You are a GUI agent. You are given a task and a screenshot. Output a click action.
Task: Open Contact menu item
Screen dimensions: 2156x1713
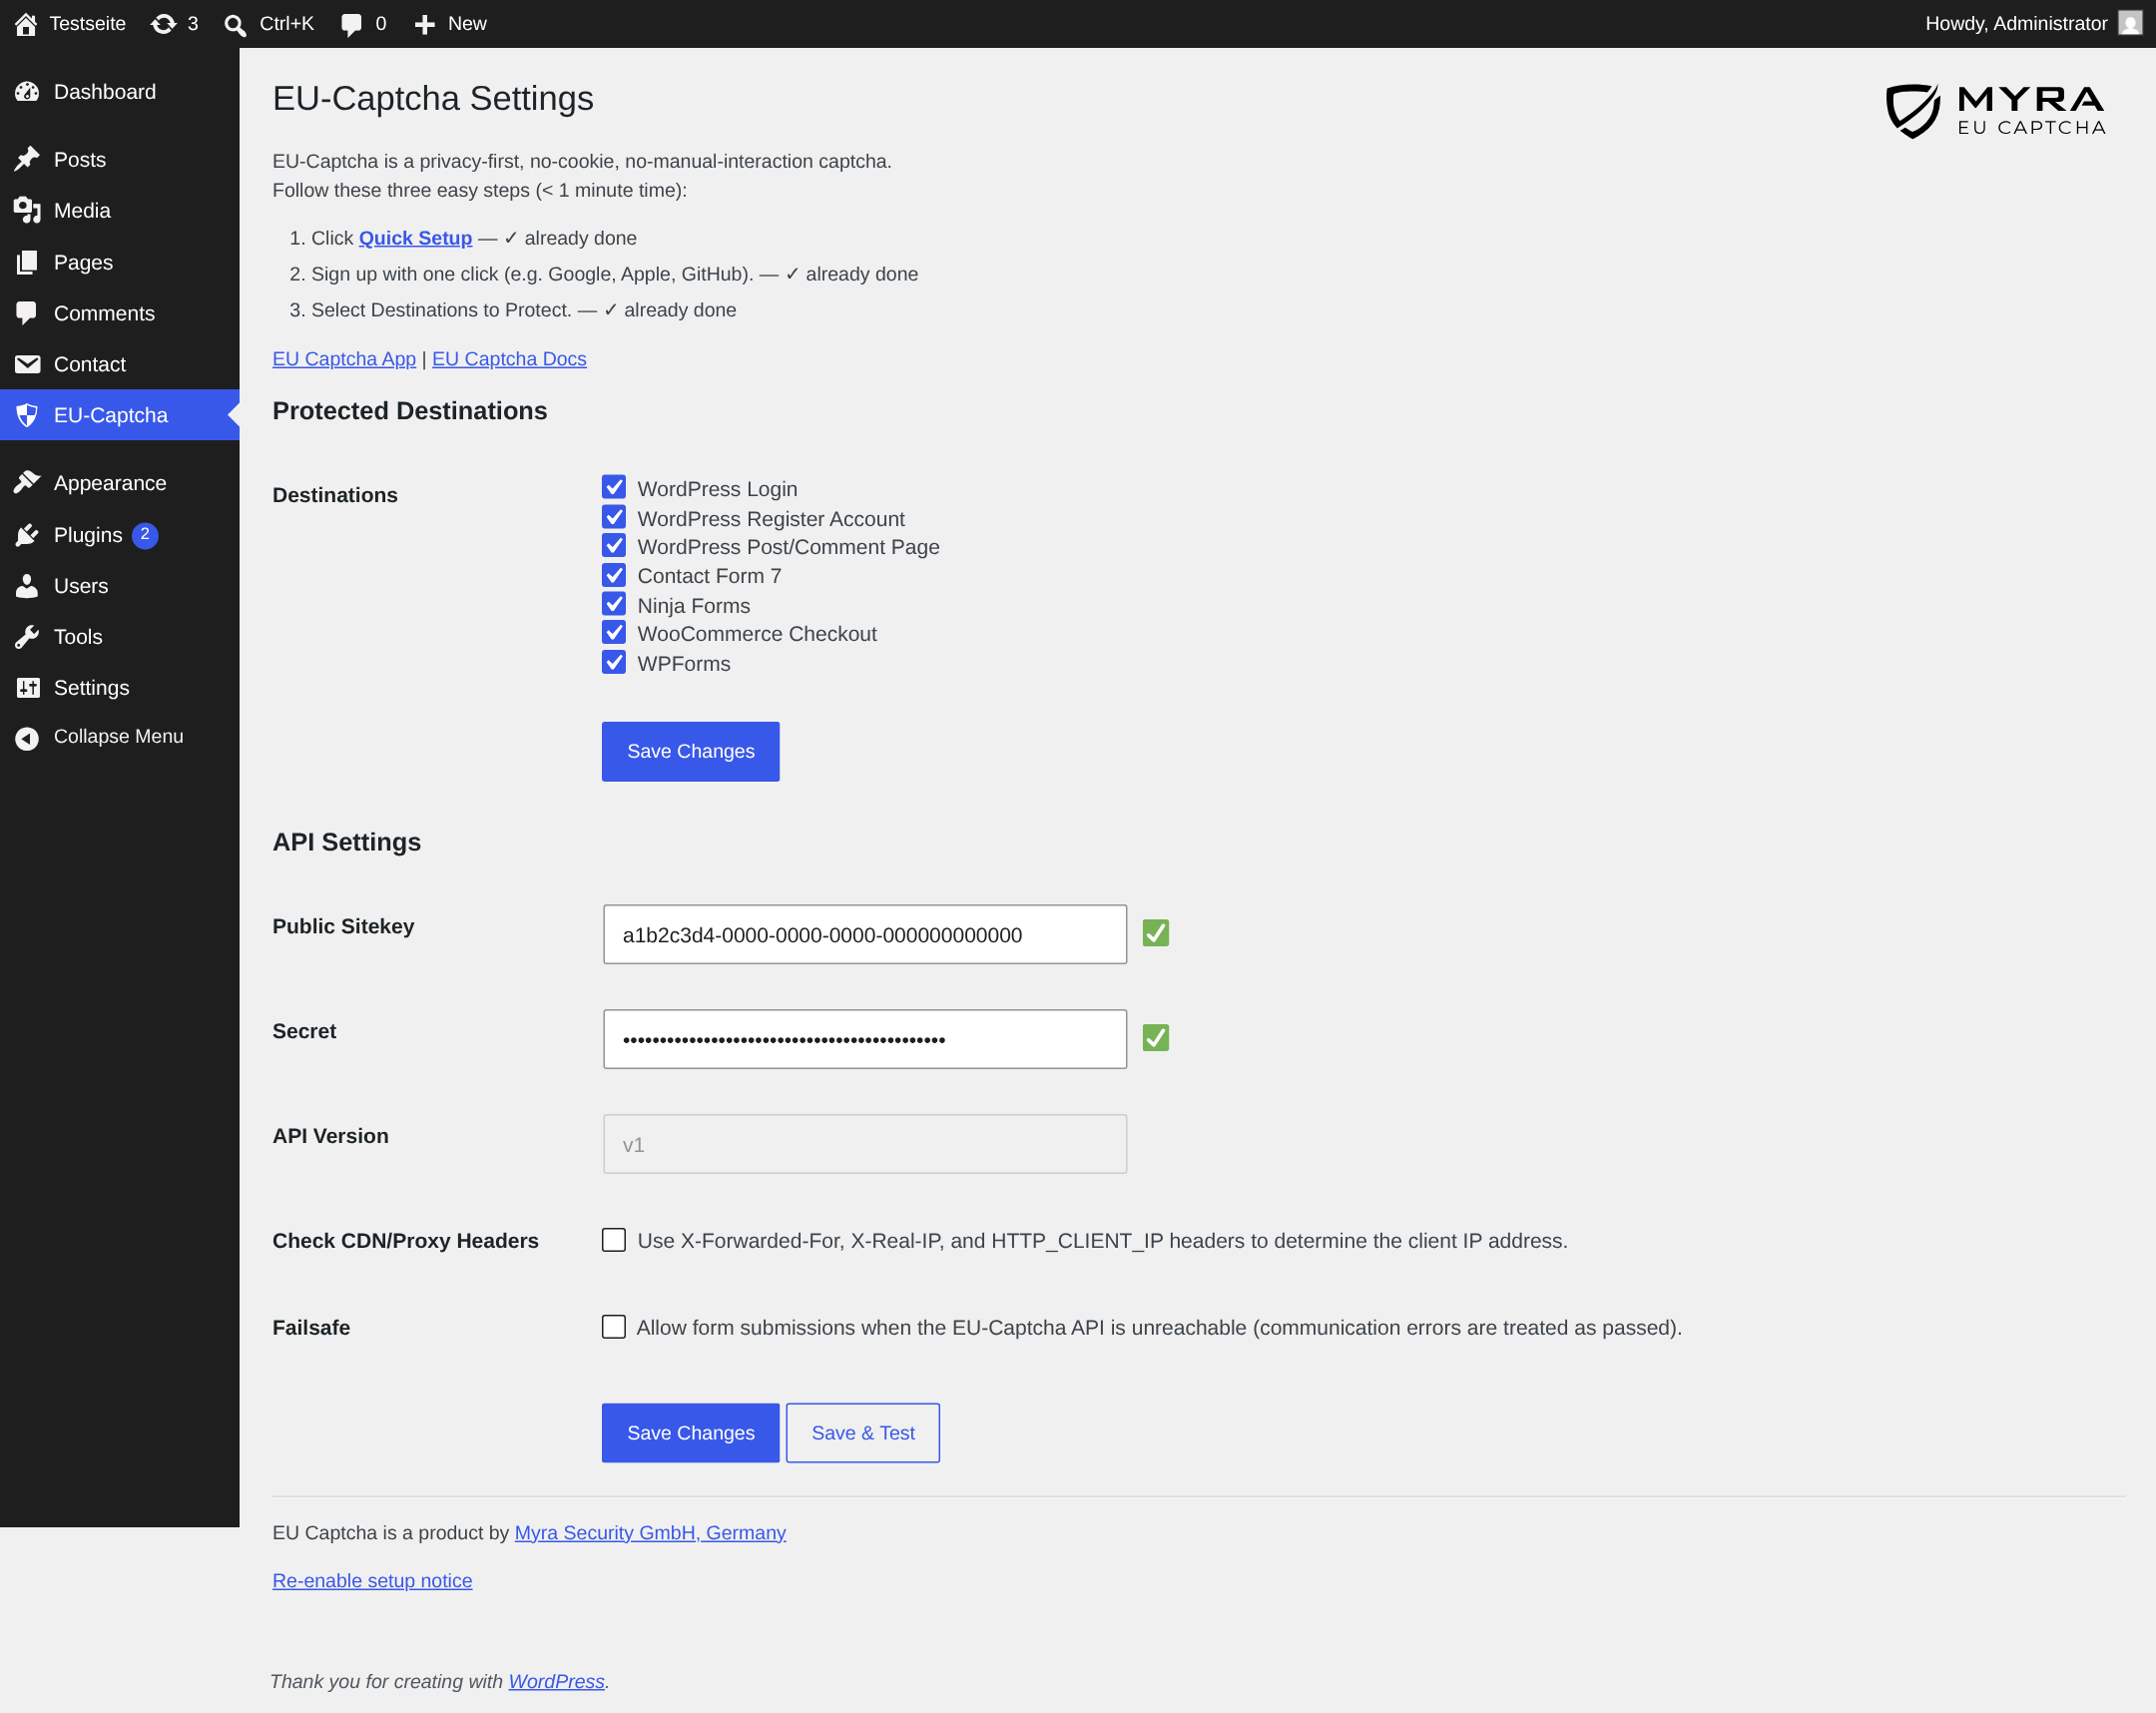pos(120,364)
